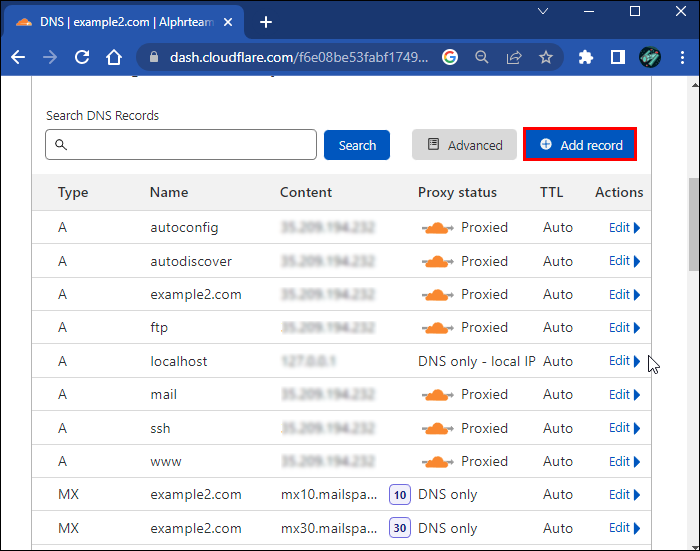Open a new browser tab
Viewport: 700px width, 551px height.
[x=266, y=21]
